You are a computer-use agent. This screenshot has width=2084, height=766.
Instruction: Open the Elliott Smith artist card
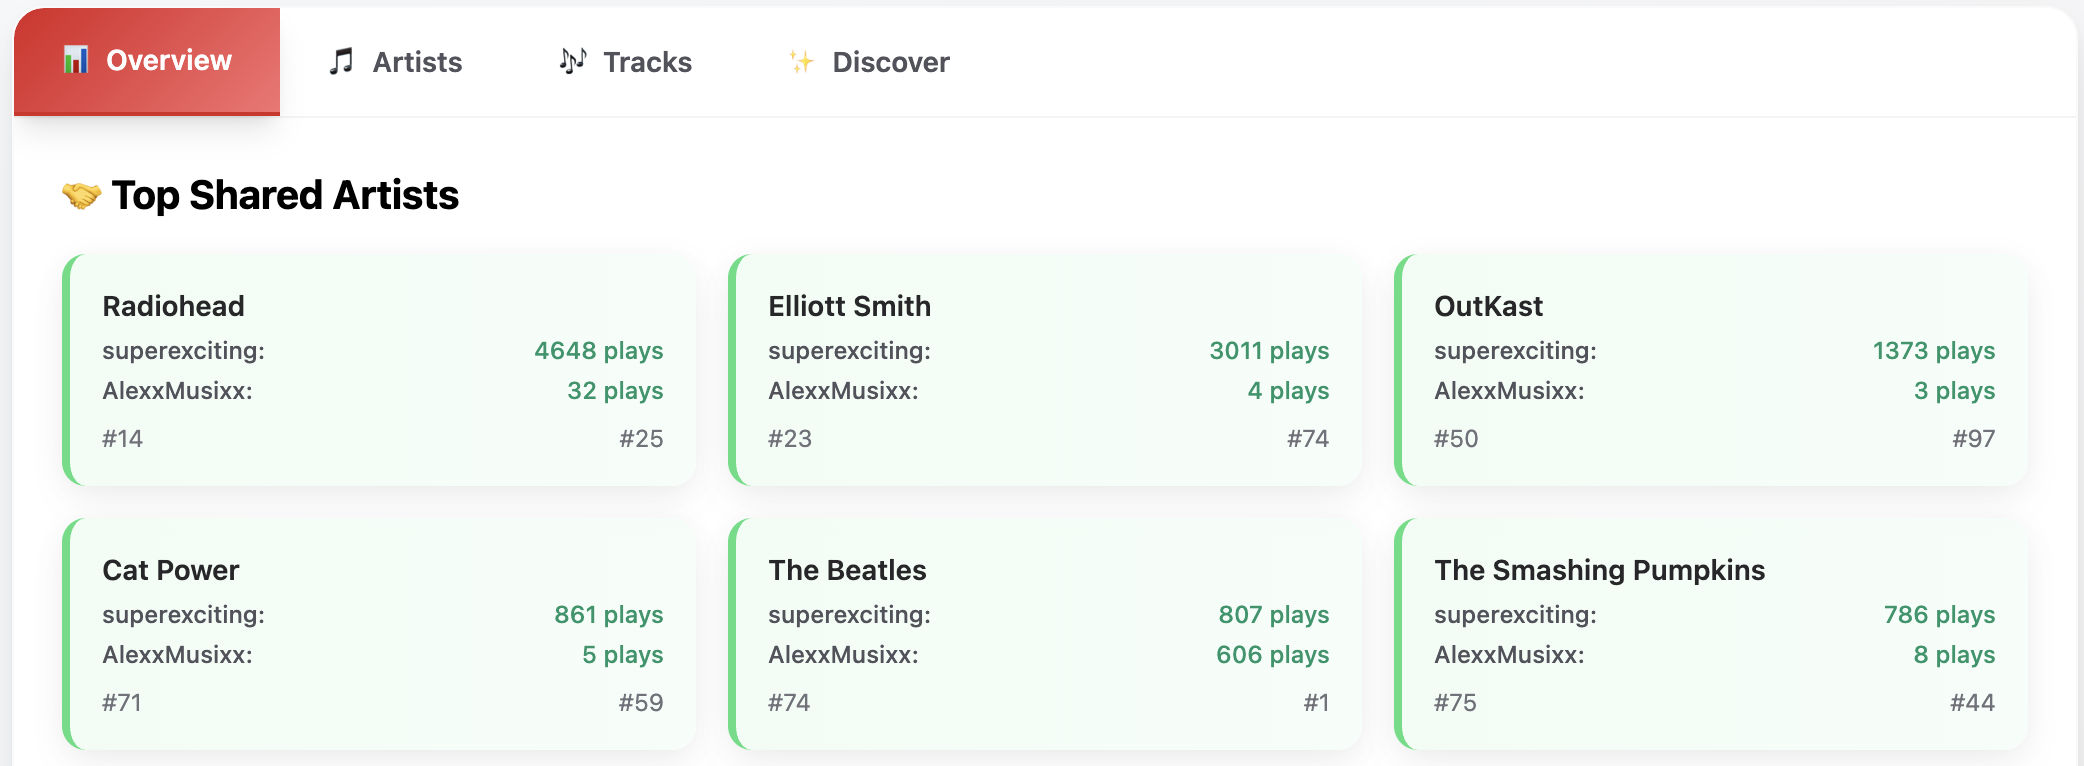coord(1046,370)
